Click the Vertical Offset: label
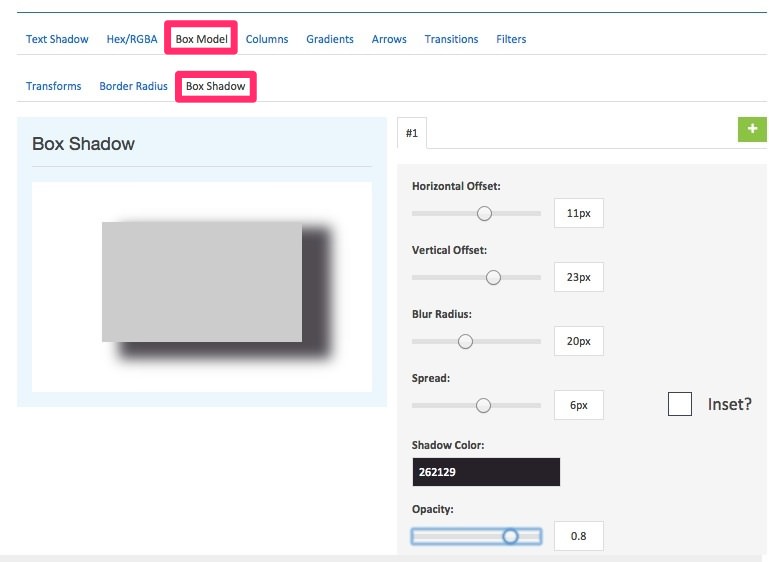This screenshot has height=562, width=769. (449, 250)
